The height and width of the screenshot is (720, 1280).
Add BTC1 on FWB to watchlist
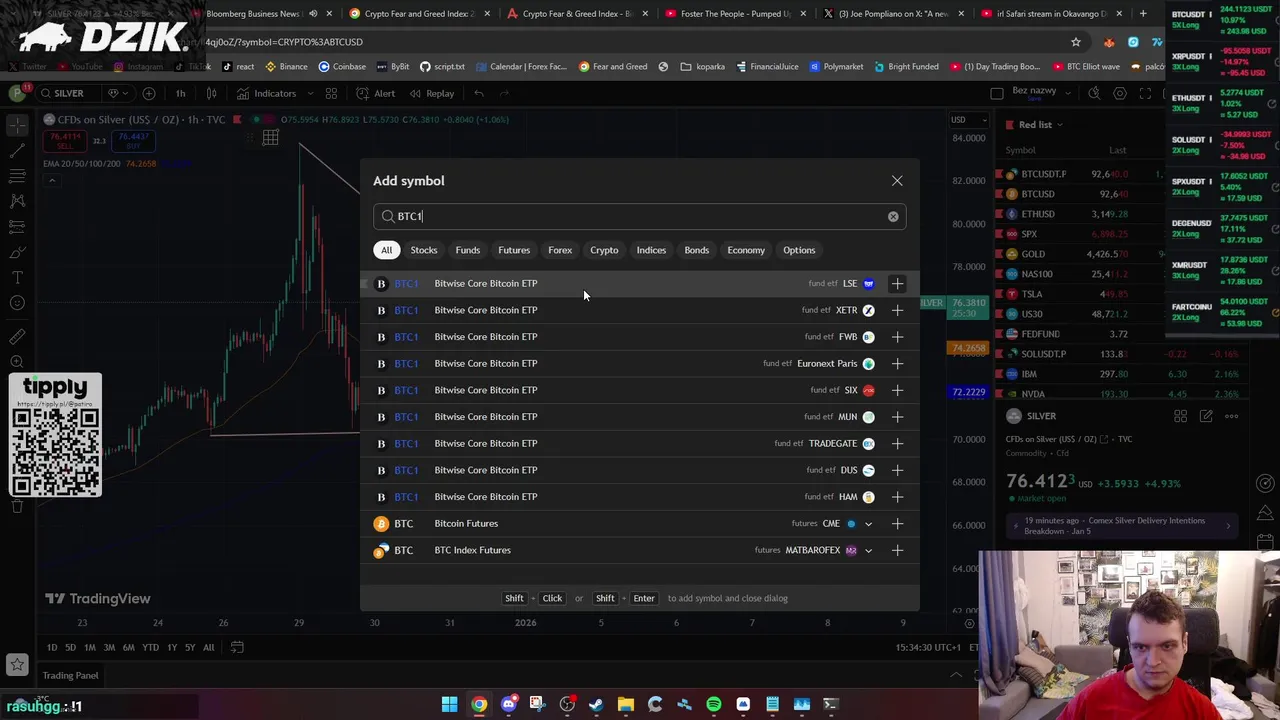tap(897, 337)
